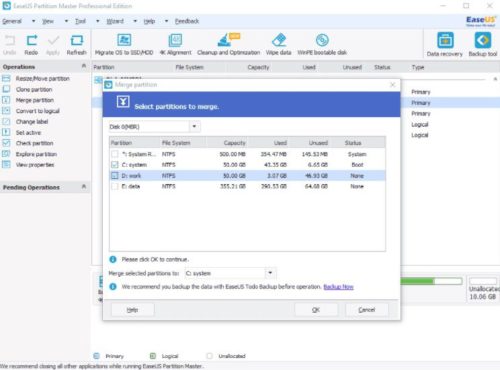Follow the Backup Now link

click(x=338, y=287)
